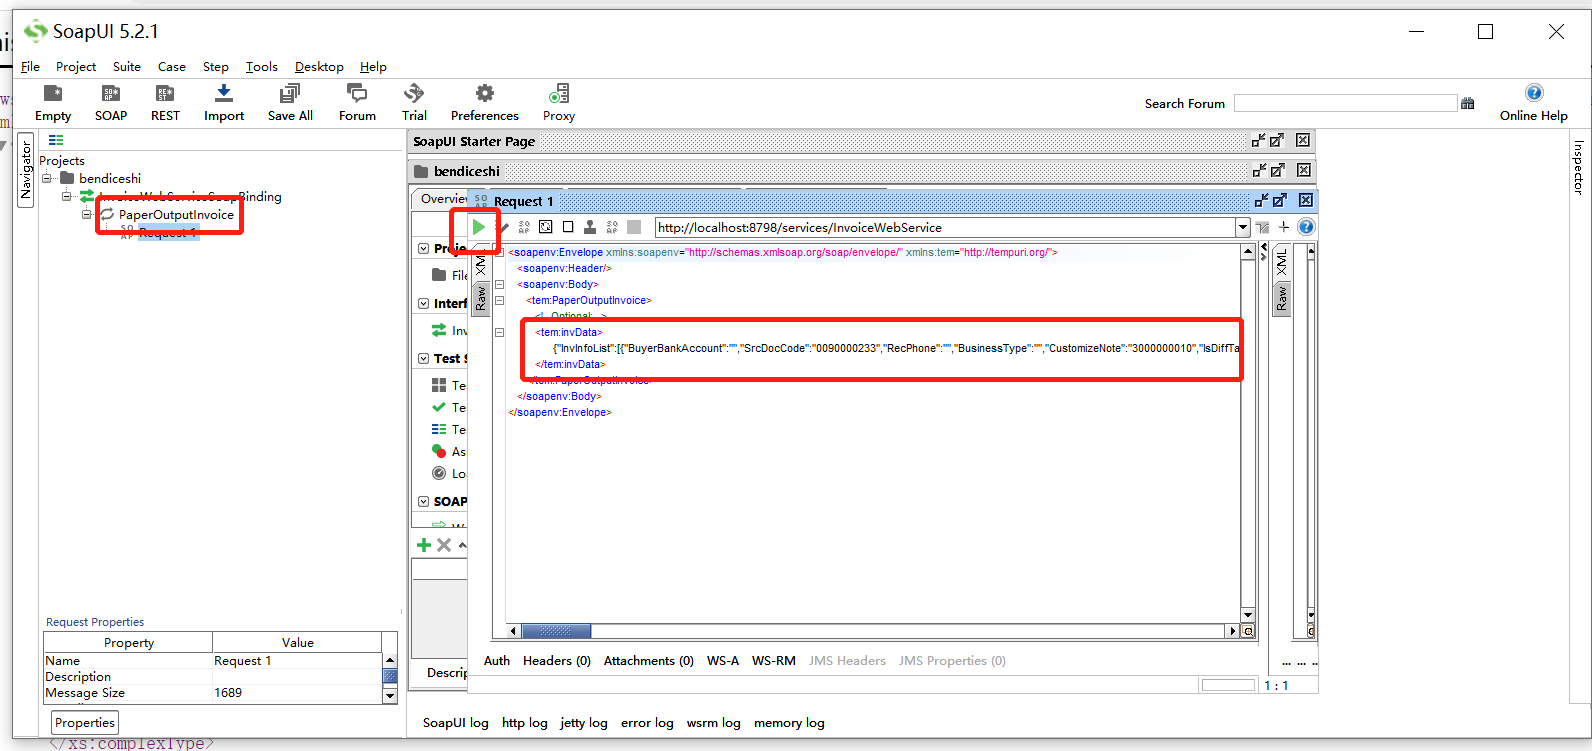The height and width of the screenshot is (751, 1592).
Task: Collapse the Test Summary section
Action: pyautogui.click(x=424, y=358)
